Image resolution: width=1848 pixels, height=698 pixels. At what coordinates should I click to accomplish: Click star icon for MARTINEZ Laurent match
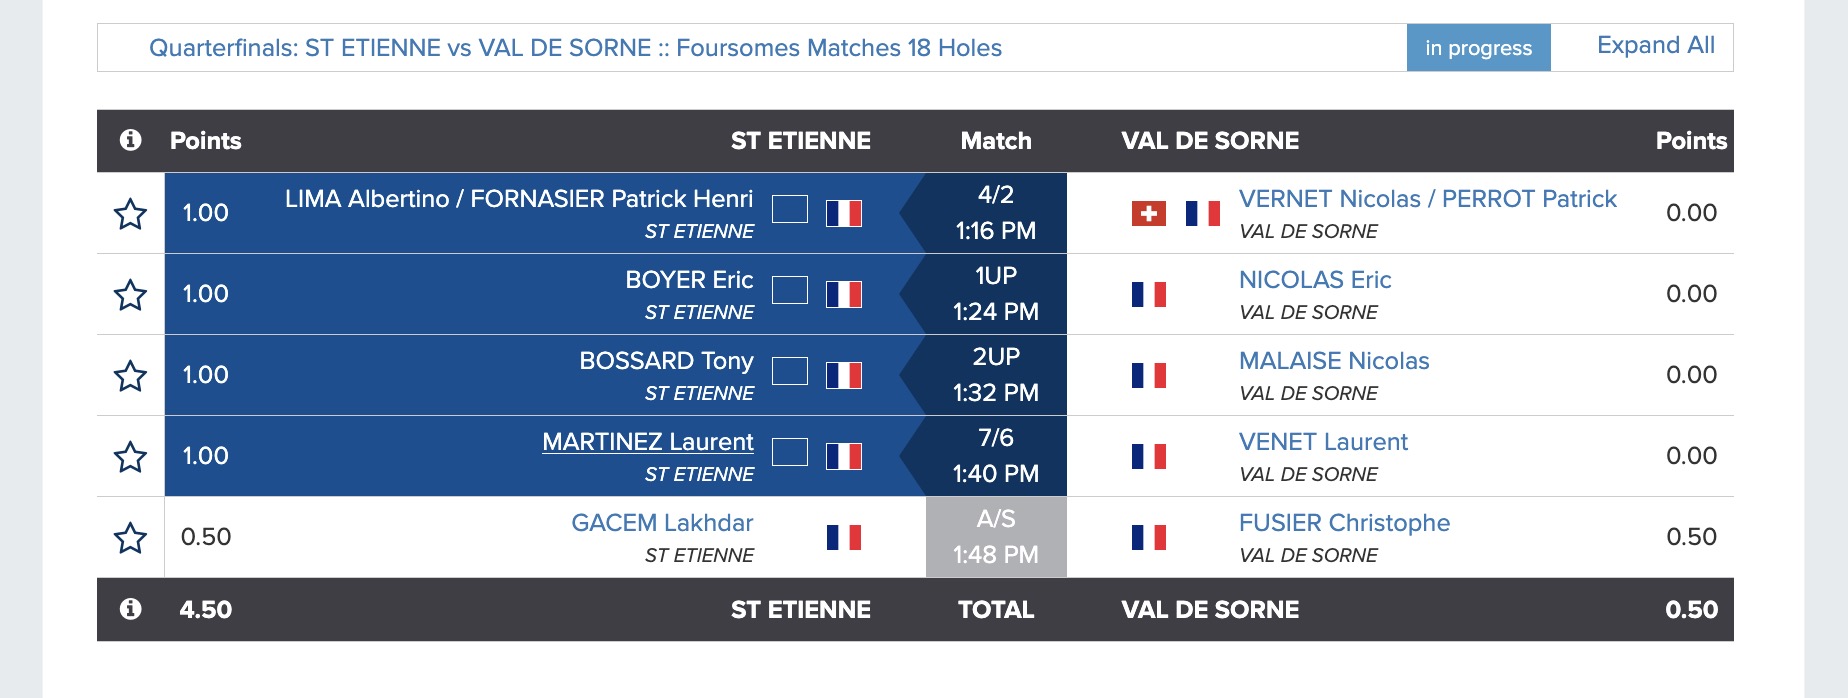tap(130, 457)
